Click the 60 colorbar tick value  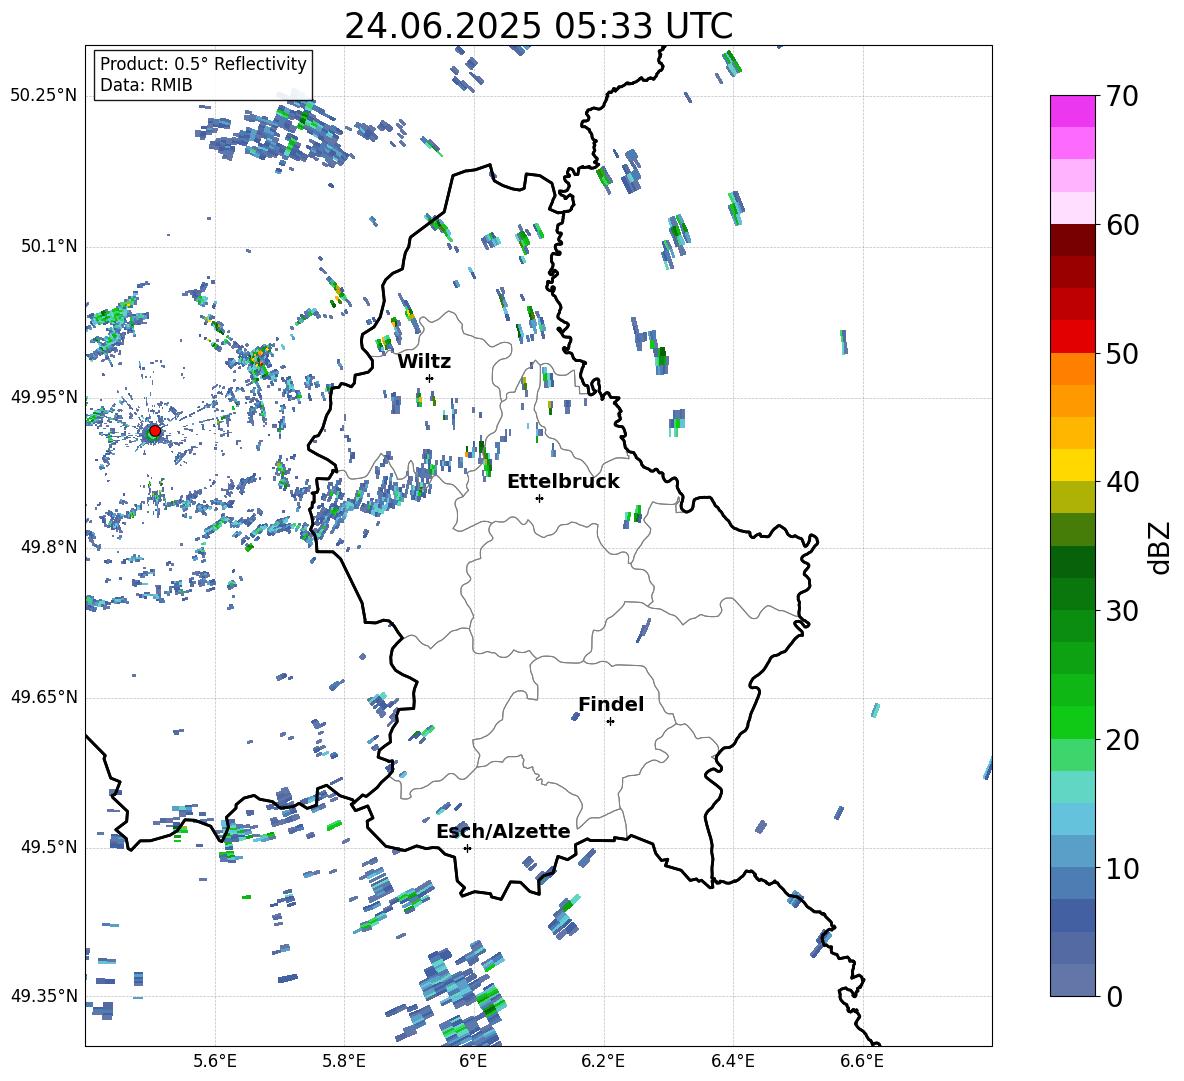pos(1122,225)
